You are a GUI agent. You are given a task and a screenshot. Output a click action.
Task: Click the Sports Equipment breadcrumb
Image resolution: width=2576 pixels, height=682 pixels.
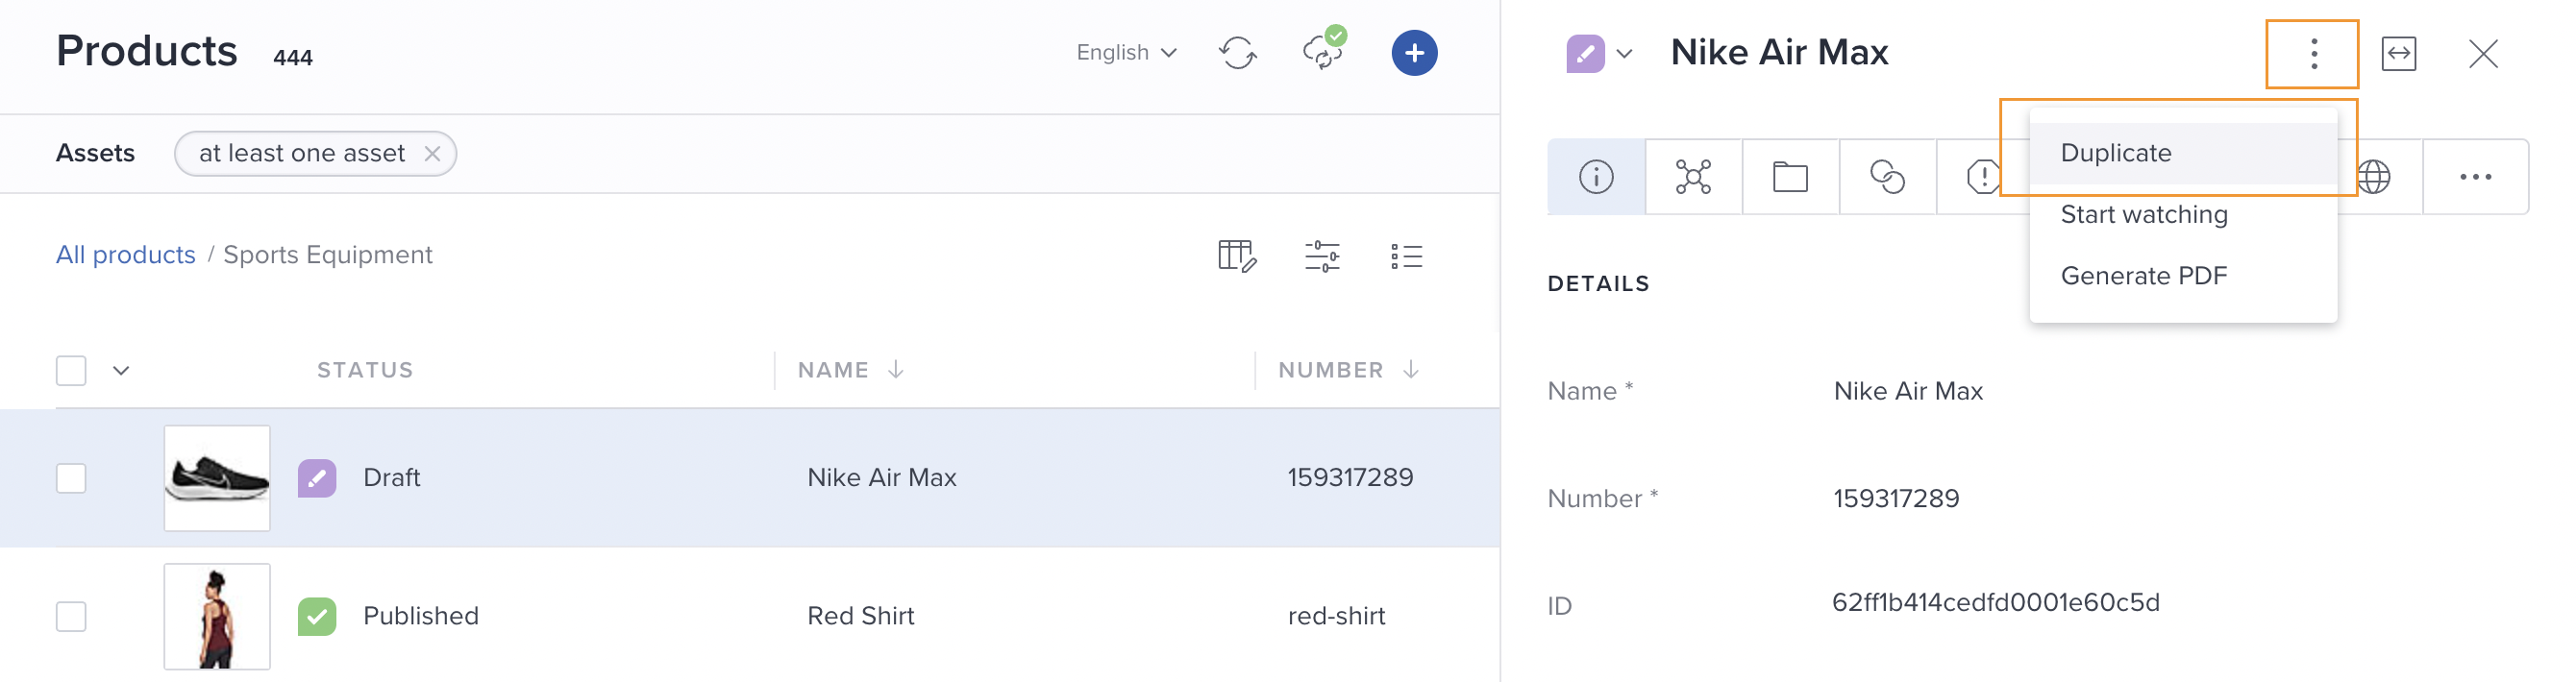328,255
